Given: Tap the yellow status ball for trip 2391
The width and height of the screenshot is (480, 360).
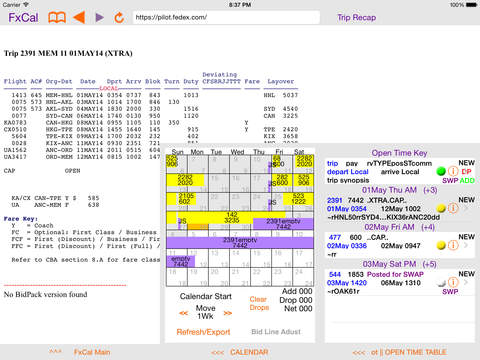Looking at the screenshot, I should click(x=441, y=209).
